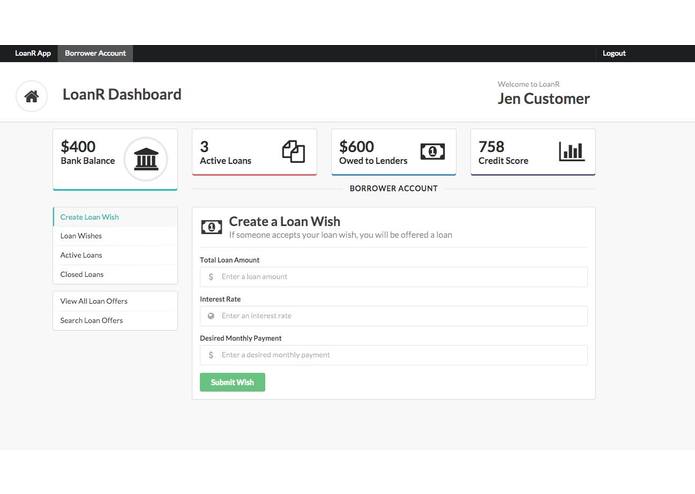Open the LoanR App nav item
This screenshot has height=494, width=695.
[x=33, y=53]
